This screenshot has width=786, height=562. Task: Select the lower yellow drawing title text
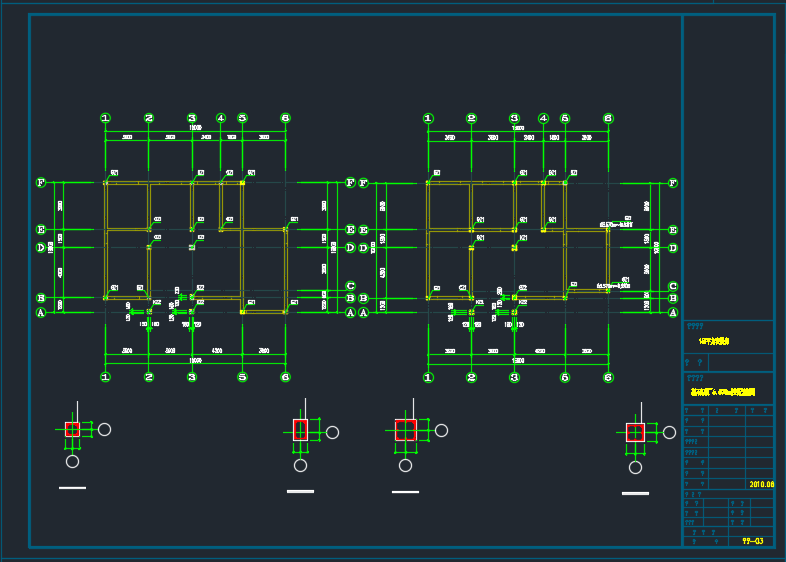[x=723, y=392]
